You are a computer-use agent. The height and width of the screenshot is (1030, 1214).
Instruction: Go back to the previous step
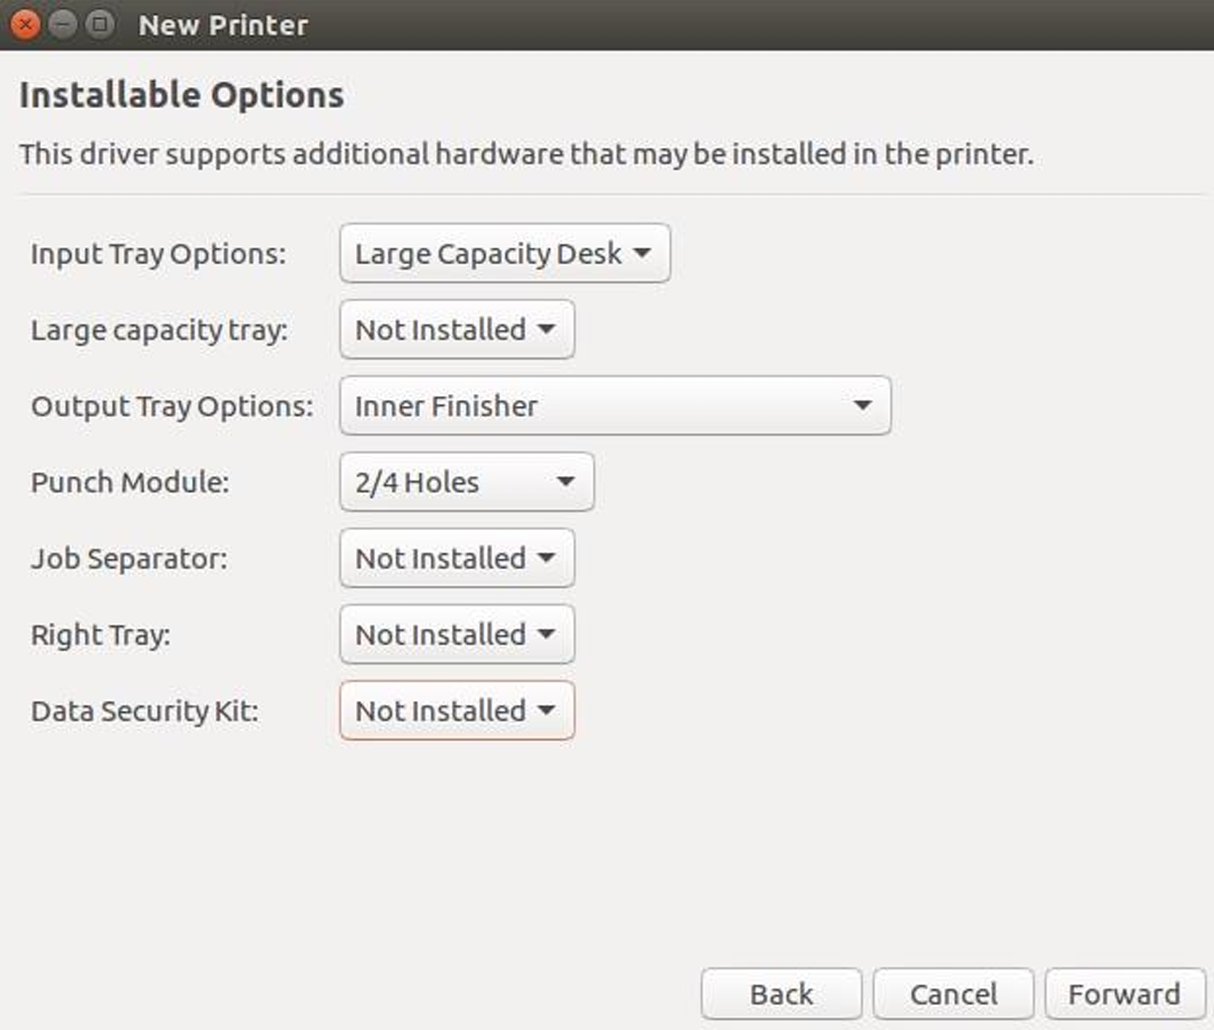point(781,994)
